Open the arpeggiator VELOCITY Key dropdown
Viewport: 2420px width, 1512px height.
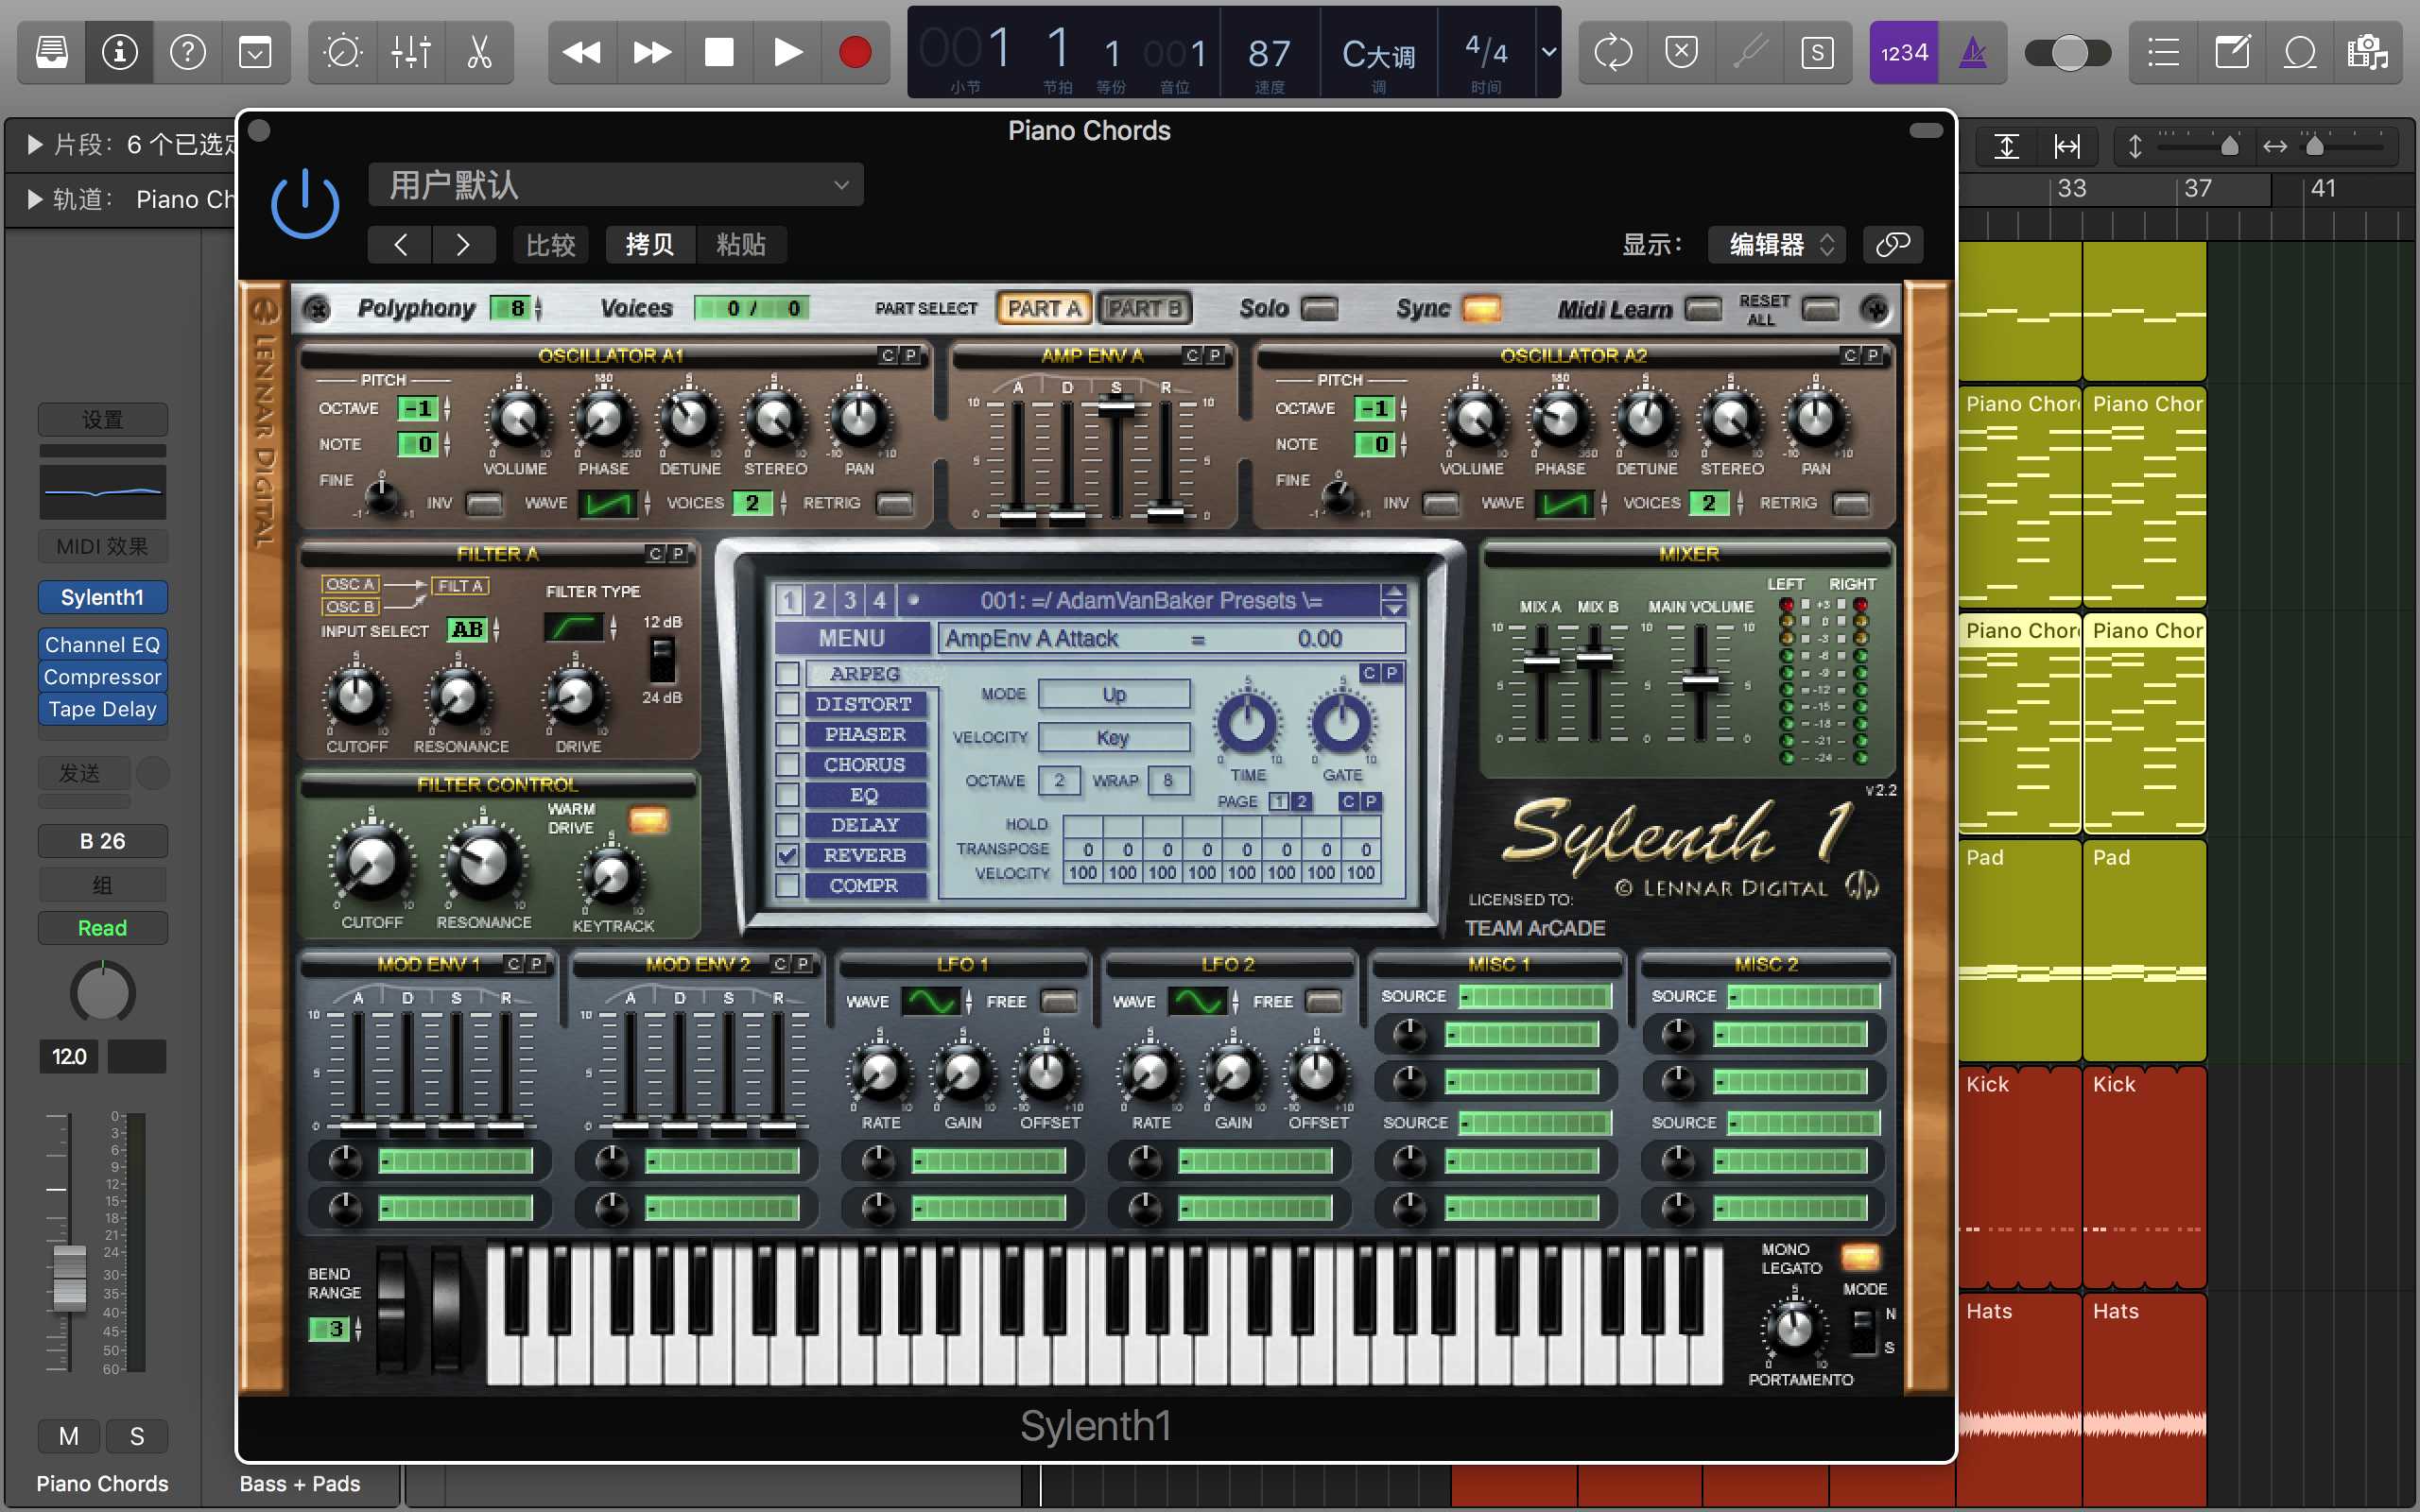click(x=1114, y=738)
